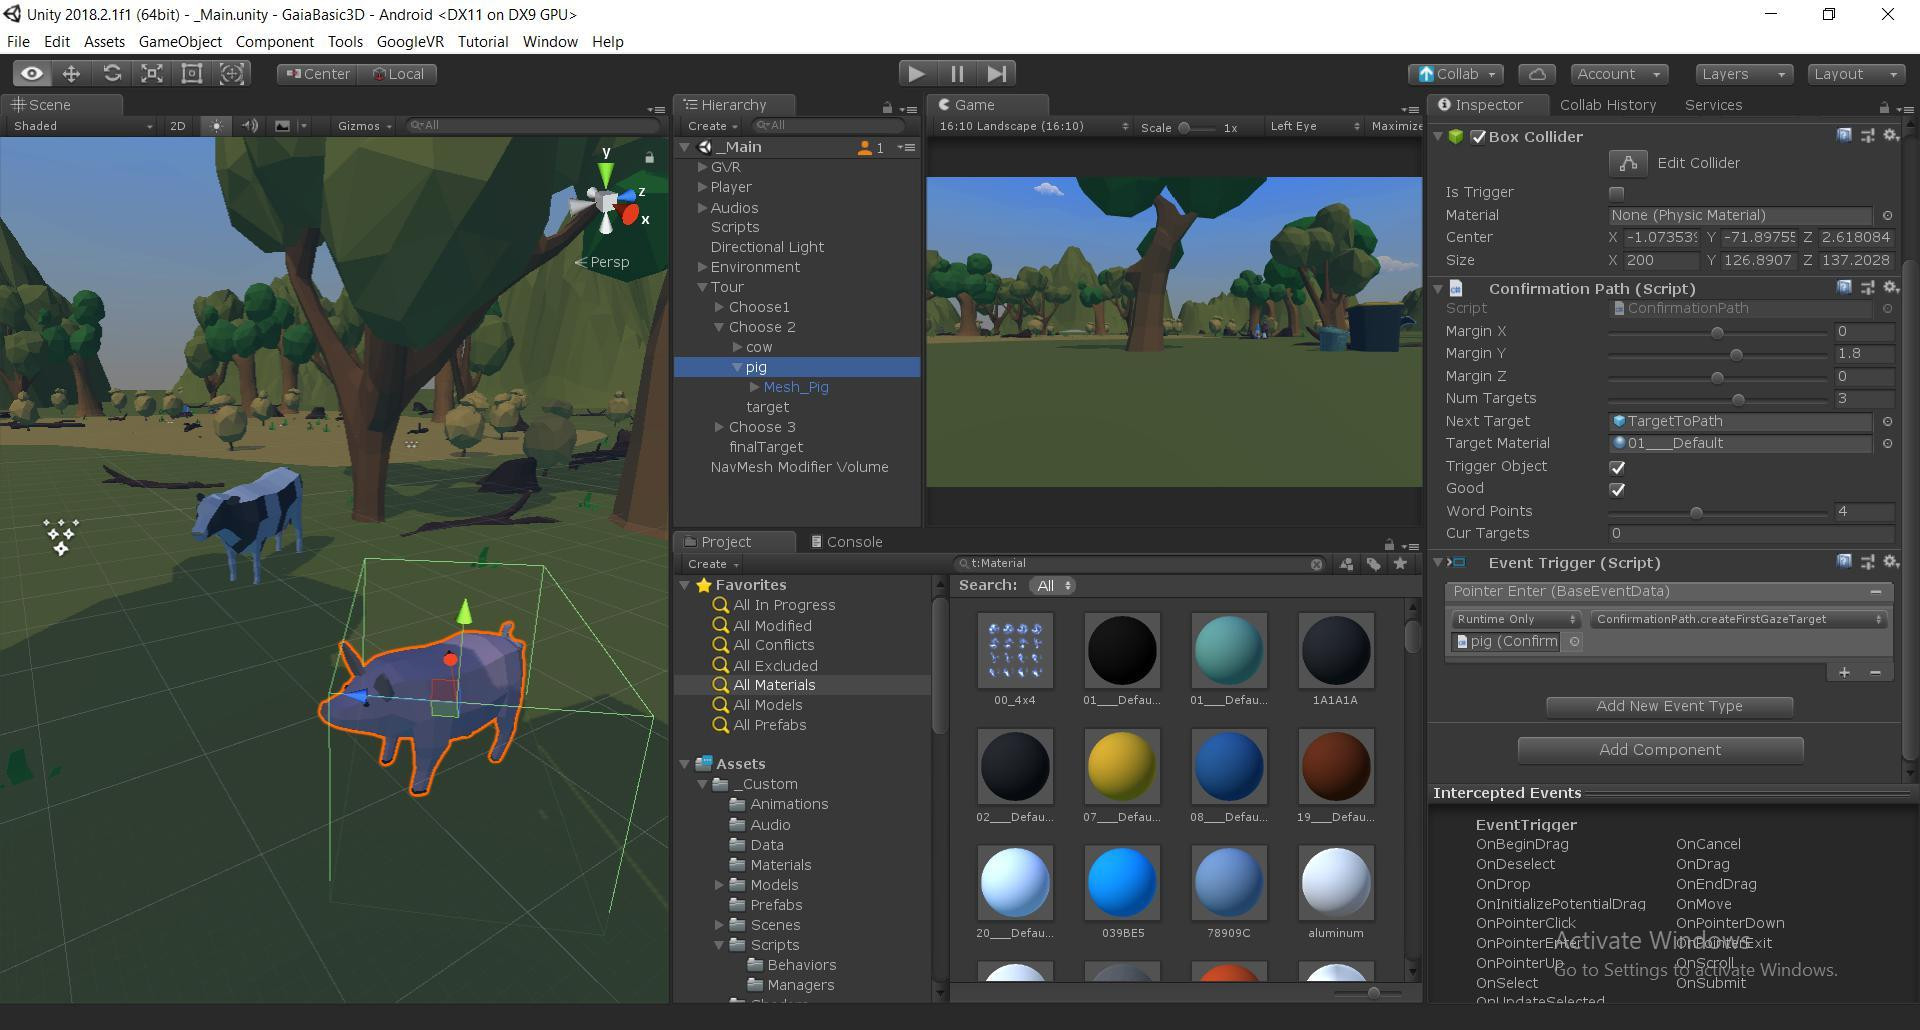Pause the game playback

tap(957, 74)
